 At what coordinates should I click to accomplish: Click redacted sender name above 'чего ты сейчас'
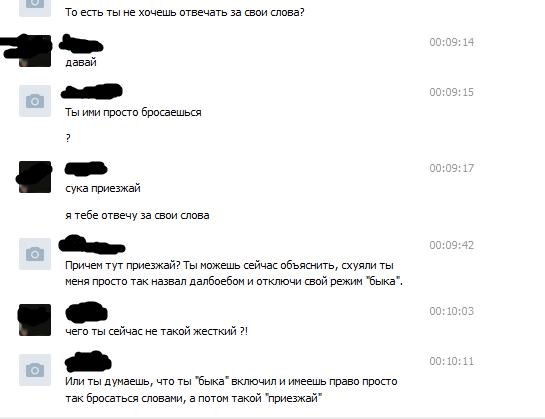pos(86,312)
